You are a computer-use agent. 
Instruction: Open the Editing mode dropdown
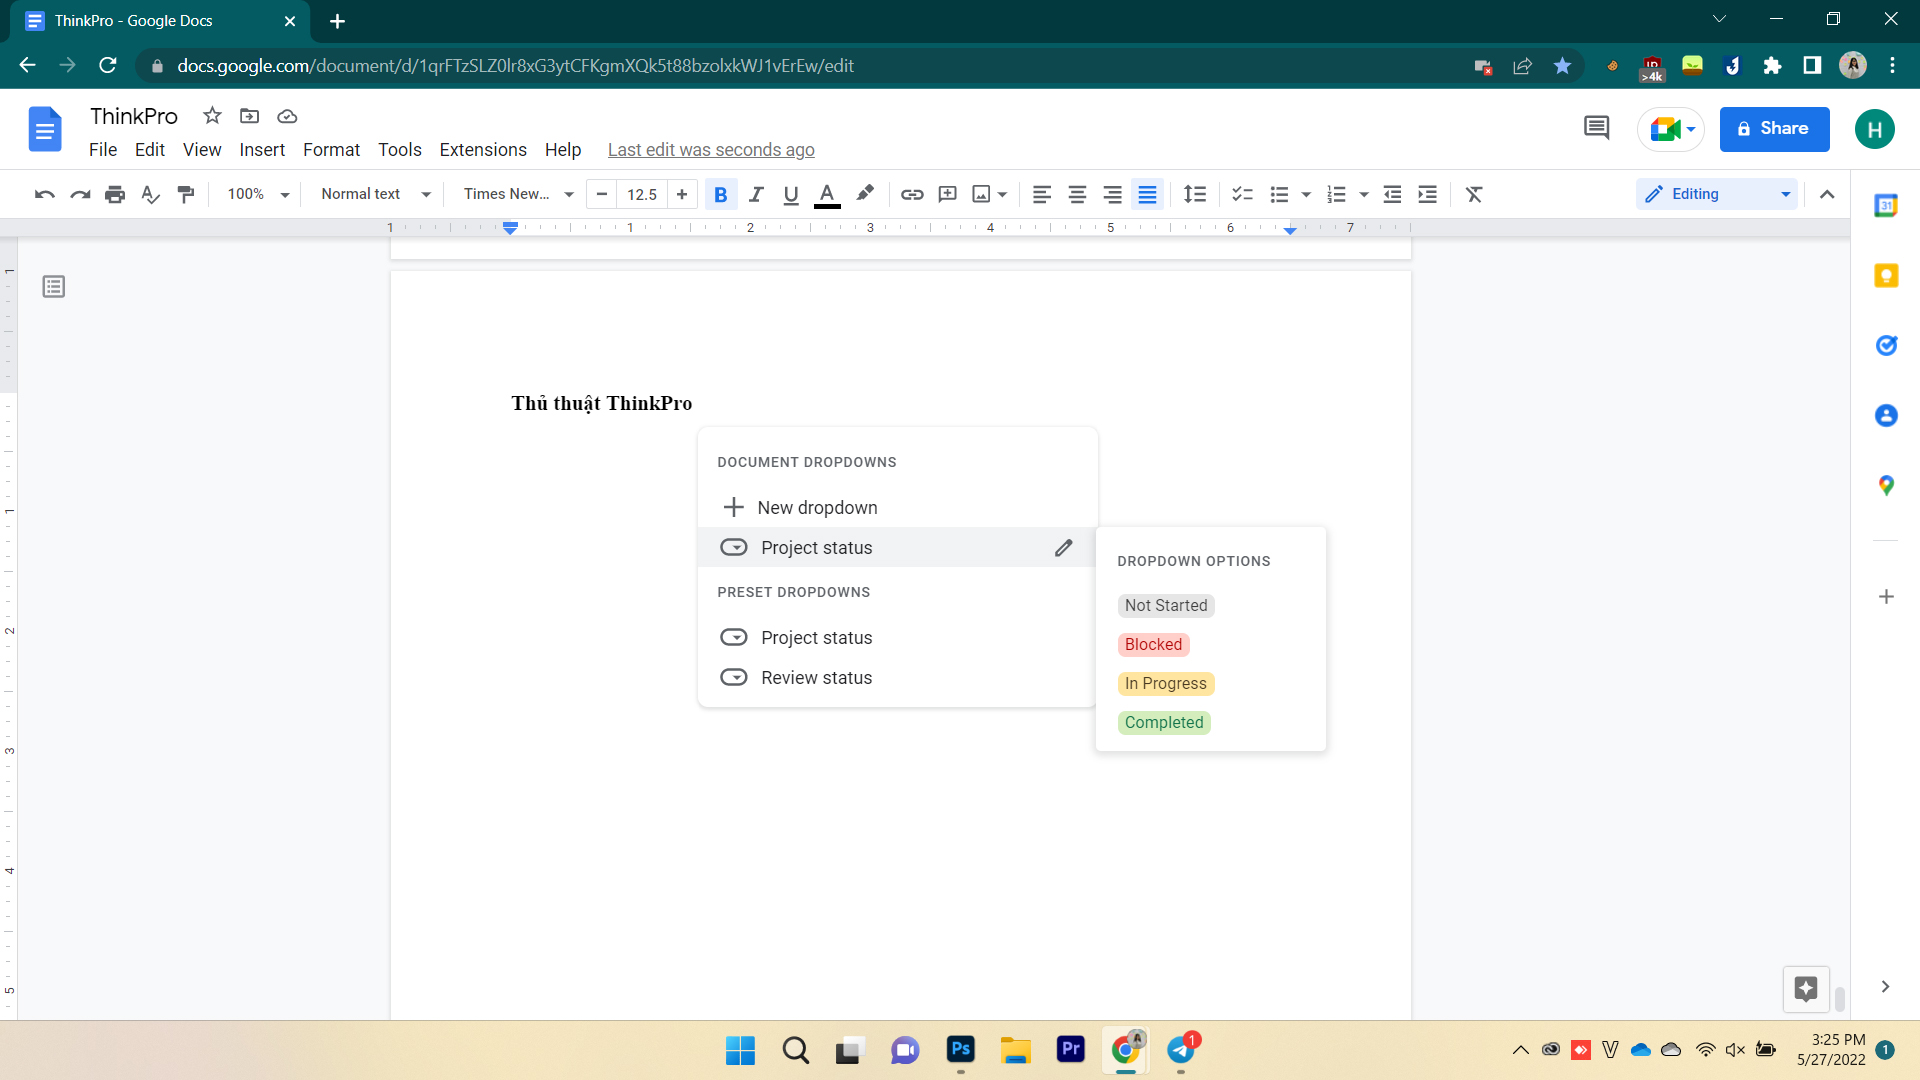click(x=1717, y=194)
